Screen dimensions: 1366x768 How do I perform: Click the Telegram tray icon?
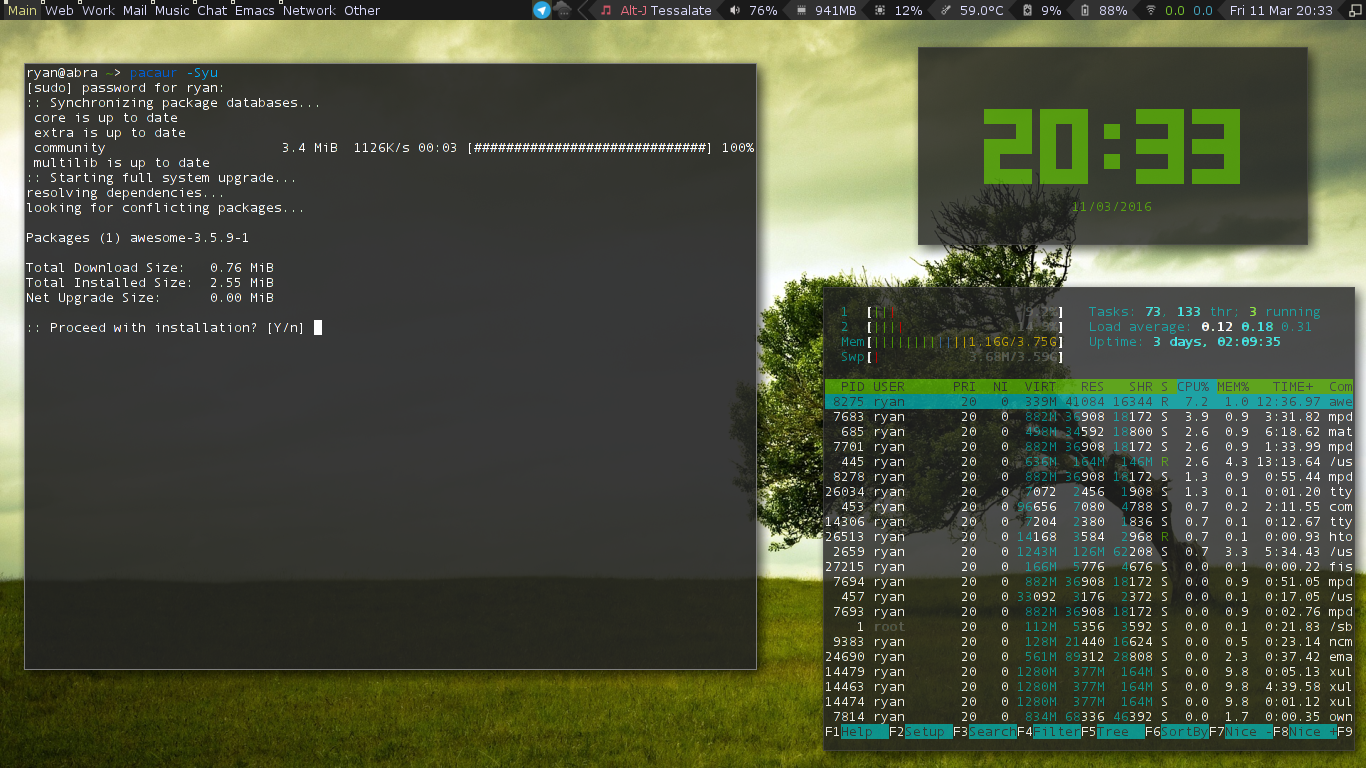click(541, 10)
